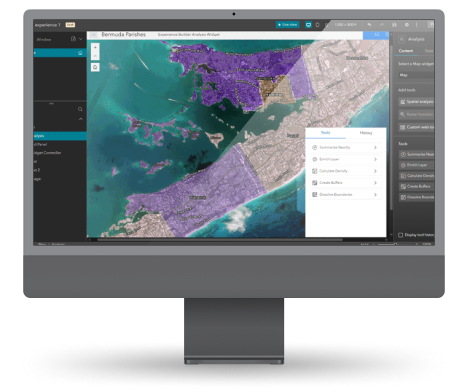Image resolution: width=465 pixels, height=392 pixels.
Task: Click the horizontal scrollbar below the map
Action: point(220,239)
